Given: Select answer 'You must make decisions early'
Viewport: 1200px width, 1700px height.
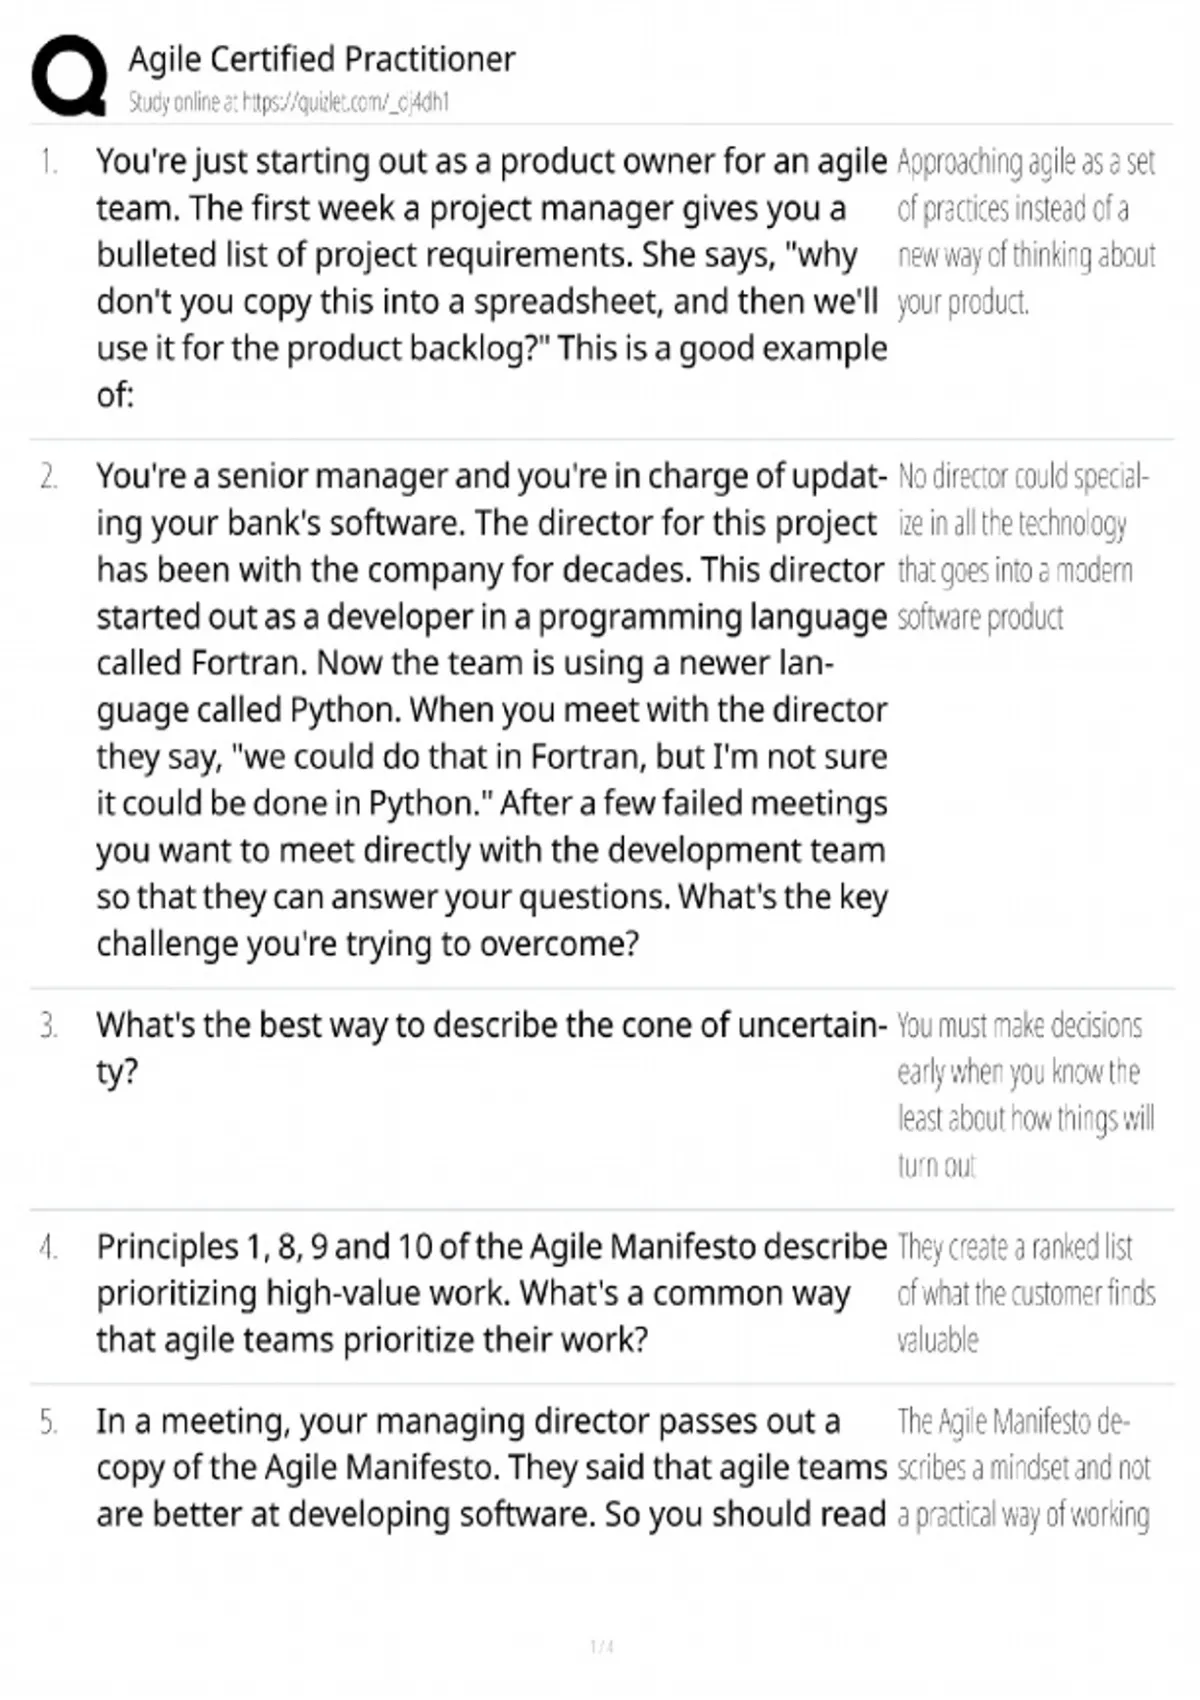Looking at the screenshot, I should click(1025, 1095).
